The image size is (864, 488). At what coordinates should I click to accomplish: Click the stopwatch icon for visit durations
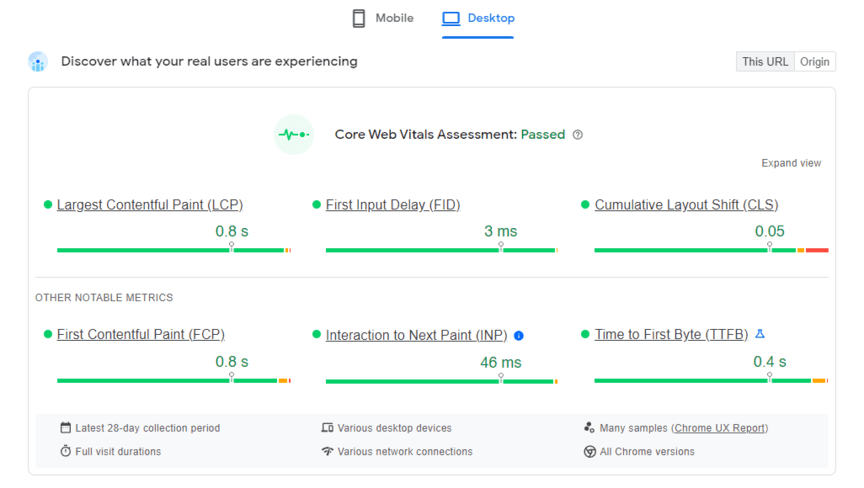click(65, 452)
